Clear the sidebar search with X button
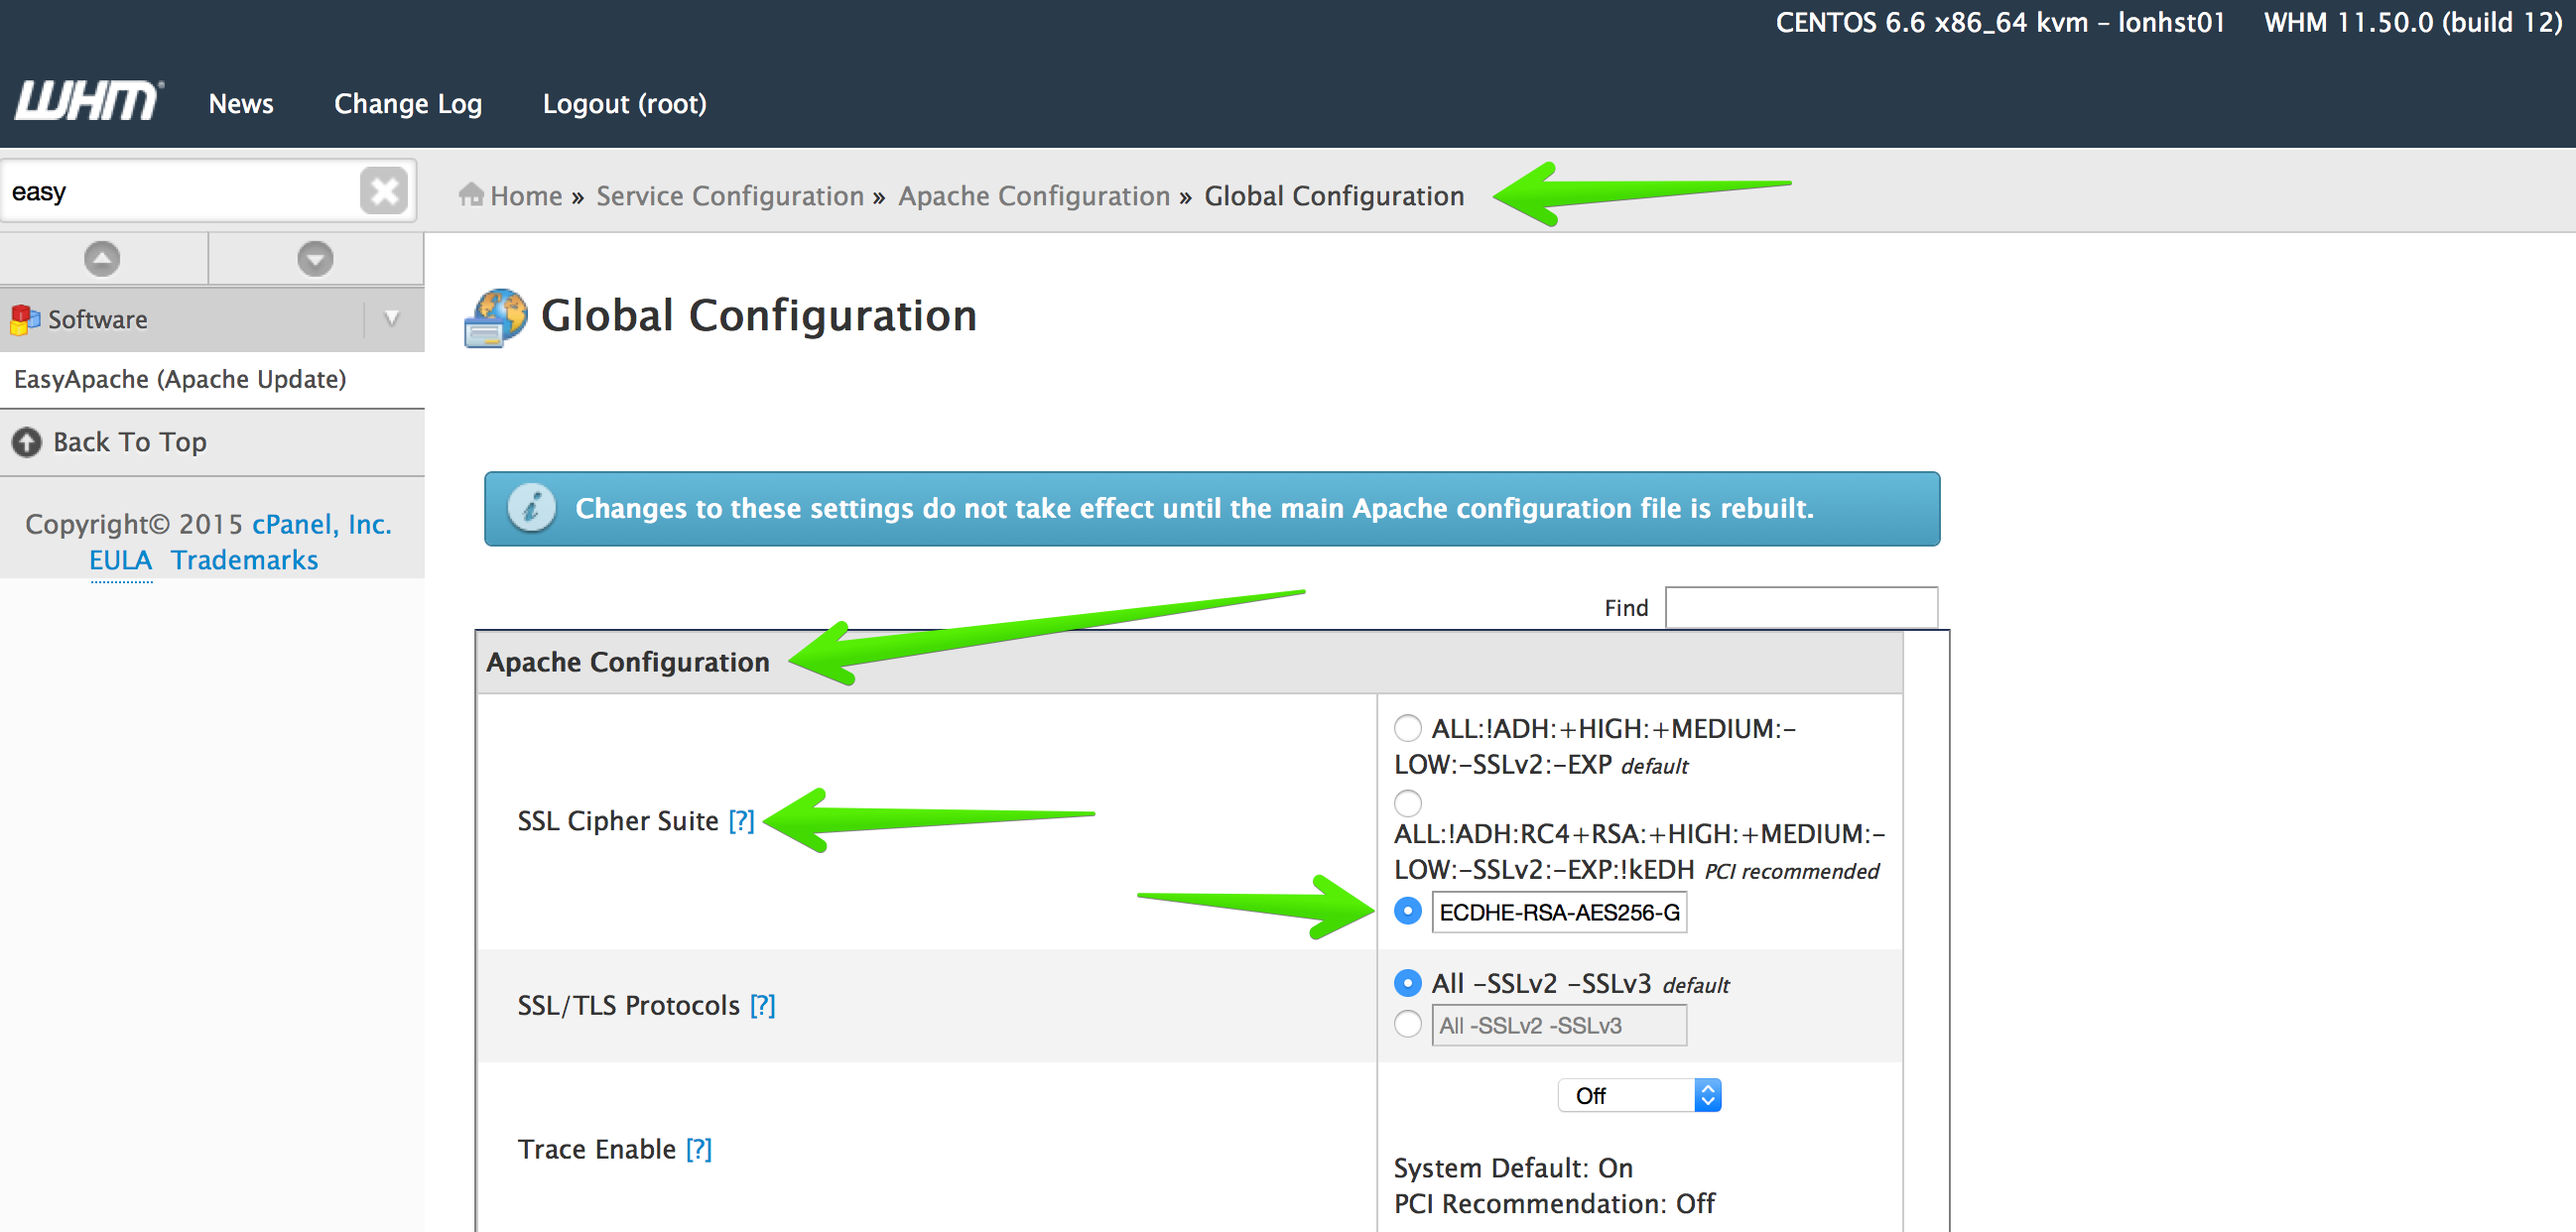Screen dimensions: 2576x1232 [x=384, y=190]
